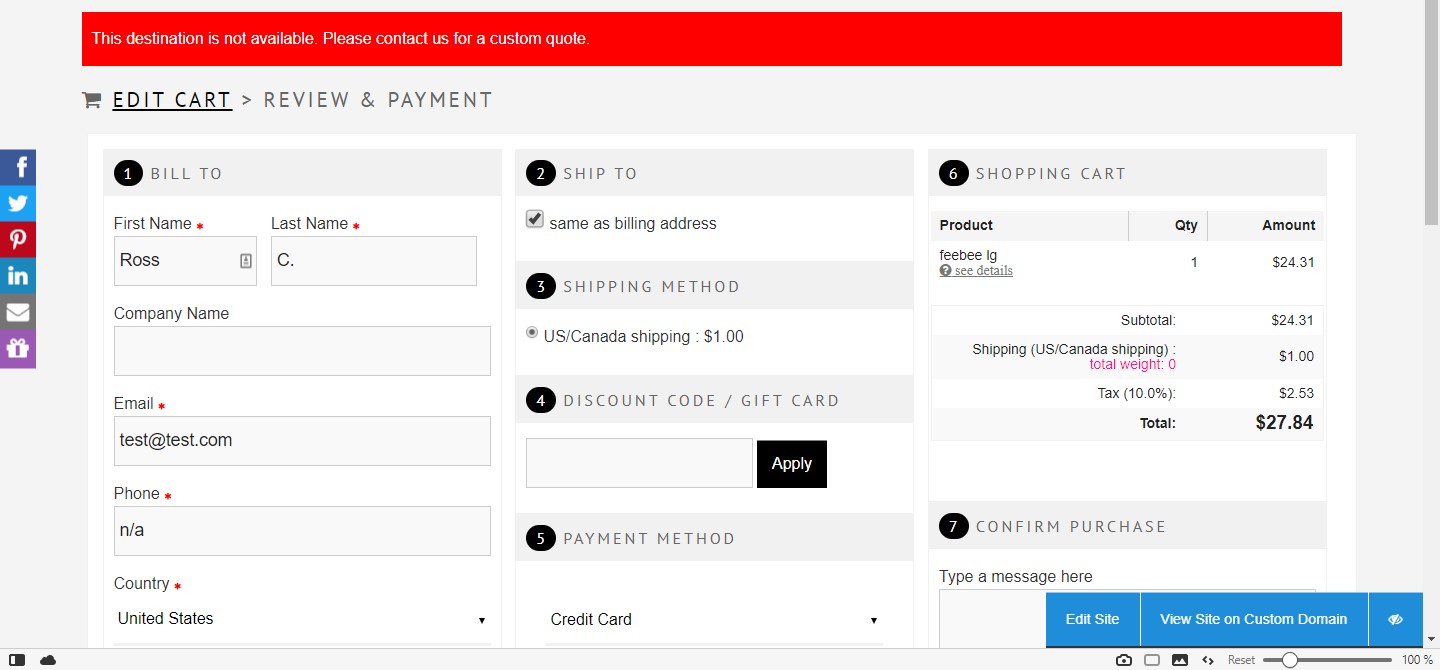Click the purple gift icon in sidebar

18,349
